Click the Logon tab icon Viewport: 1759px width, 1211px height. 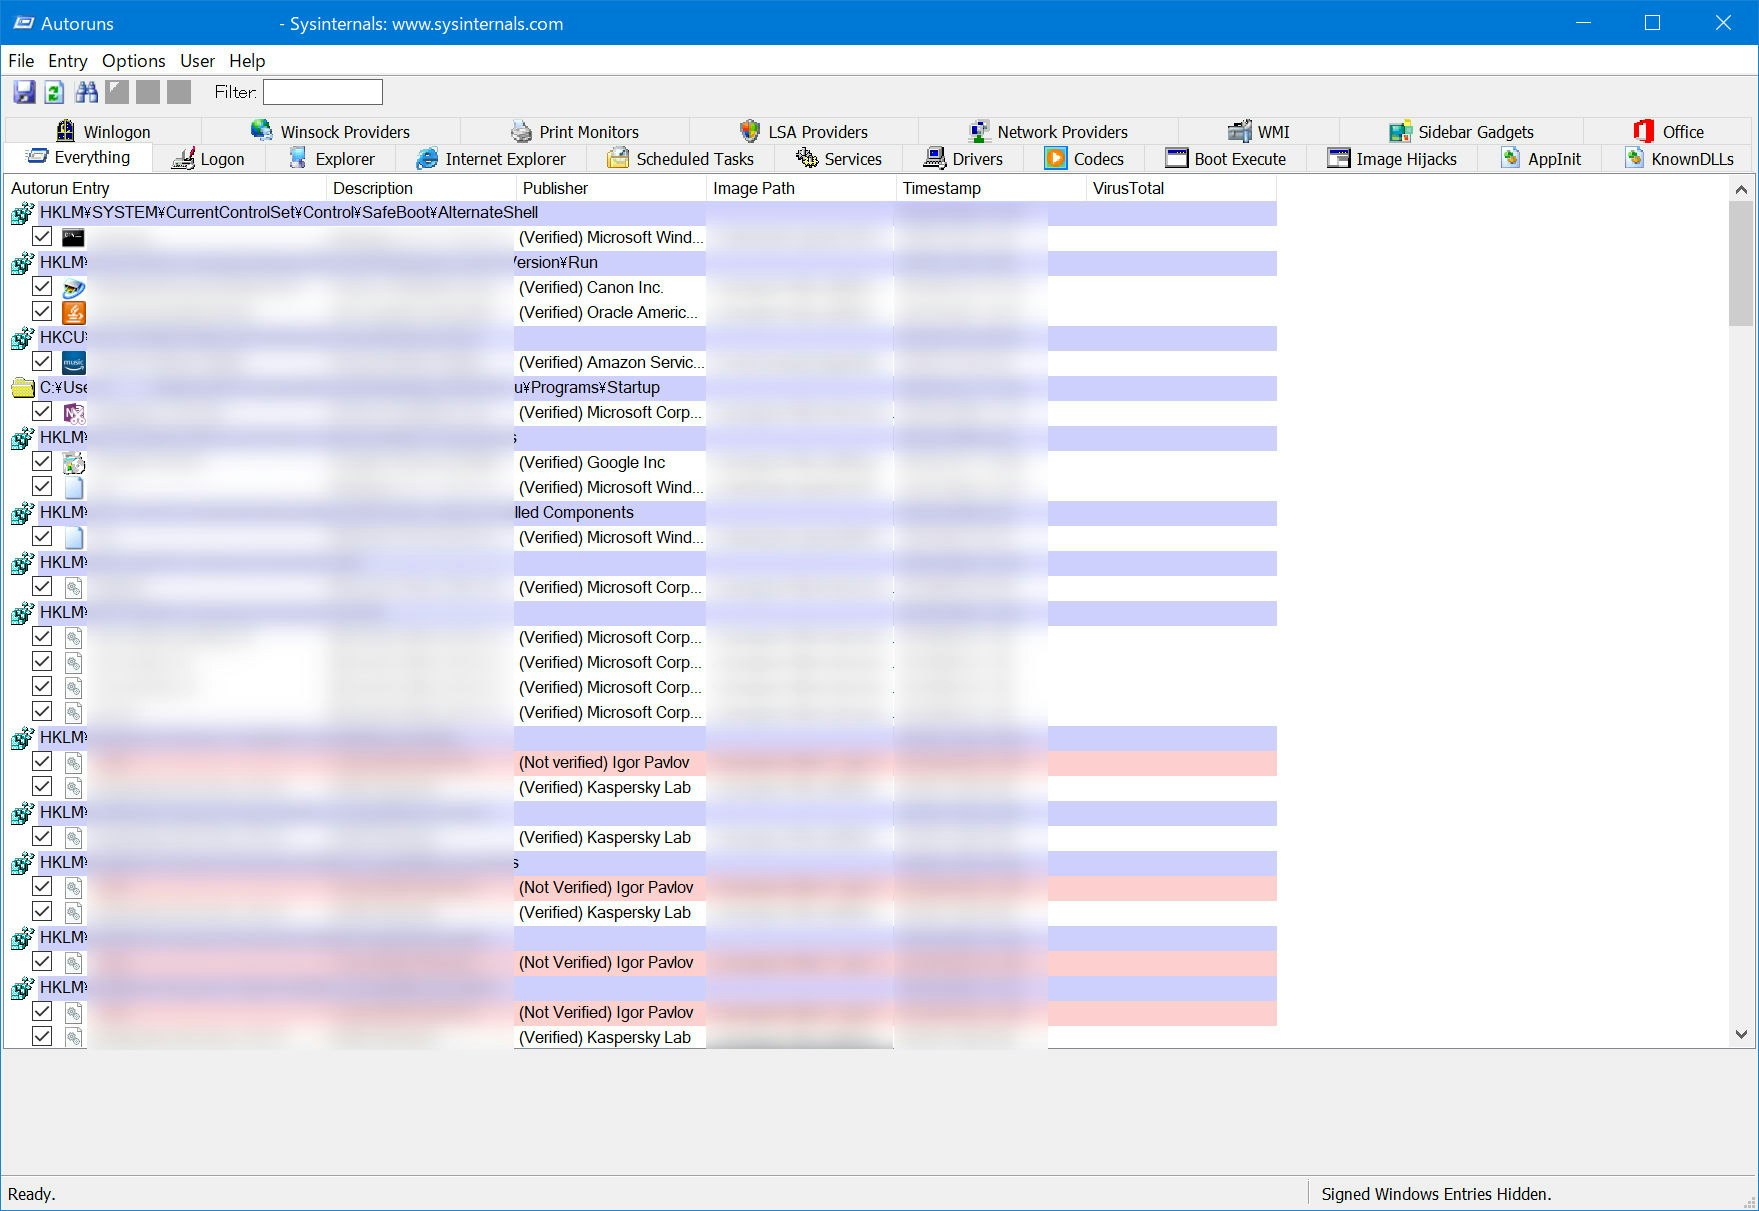pos(183,158)
